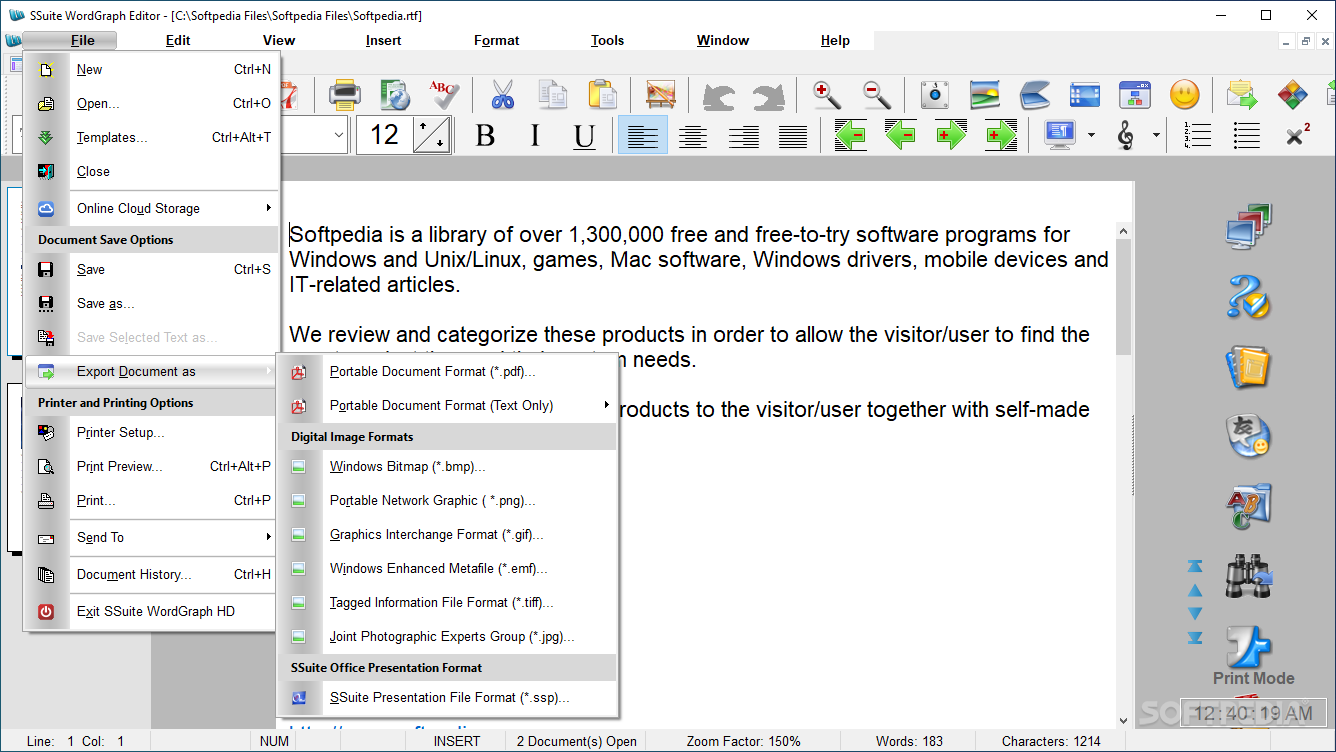Export as Windows Bitmap (*.bmp)
This screenshot has height=752, width=1336.
(x=447, y=466)
